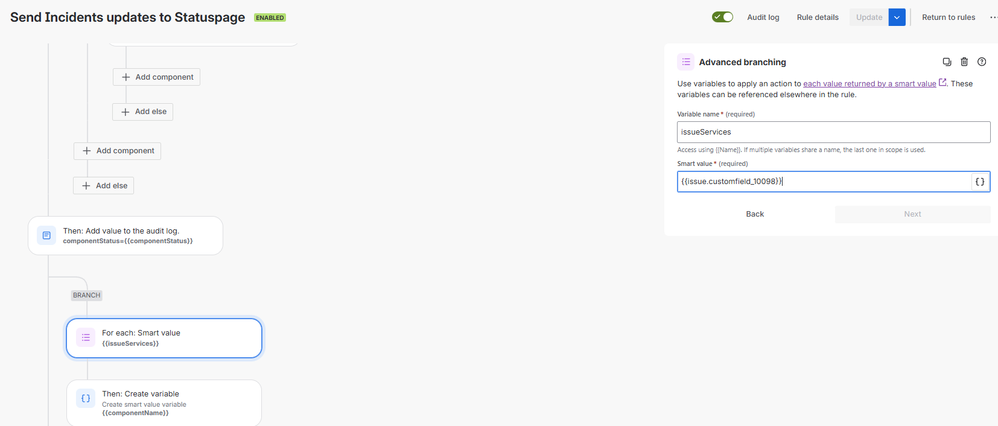Image resolution: width=998 pixels, height=426 pixels.
Task: Click the topmost Add component button
Action: pyautogui.click(x=157, y=77)
